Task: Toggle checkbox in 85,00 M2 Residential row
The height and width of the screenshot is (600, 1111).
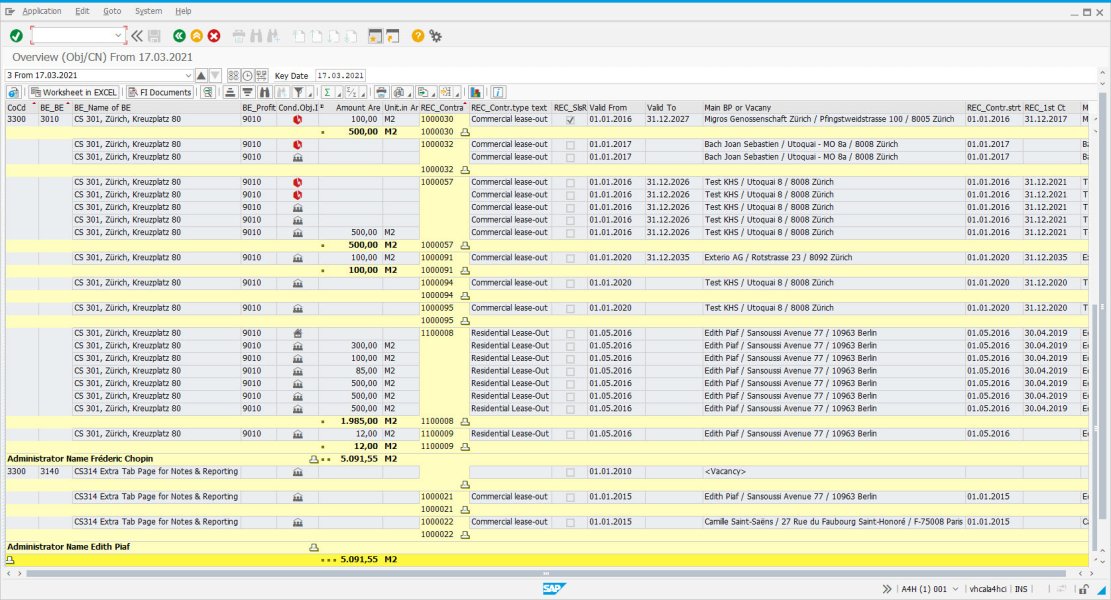Action: coord(570,371)
